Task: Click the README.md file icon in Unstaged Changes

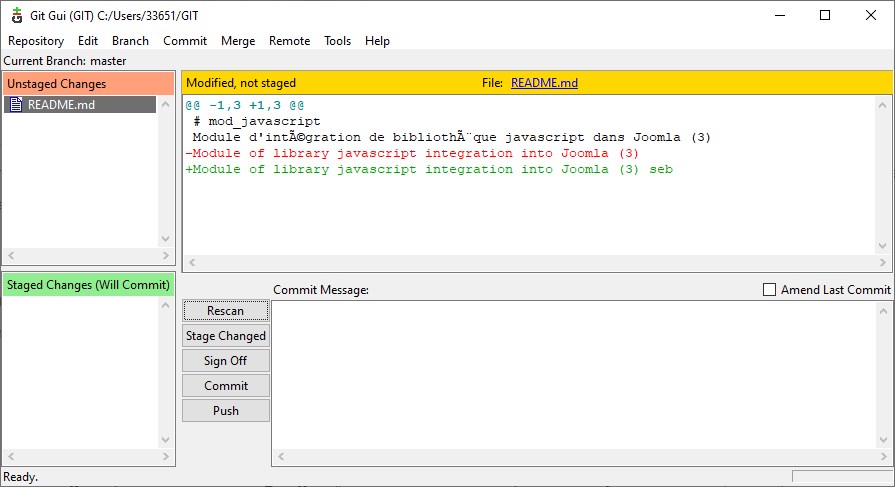Action: coord(16,104)
